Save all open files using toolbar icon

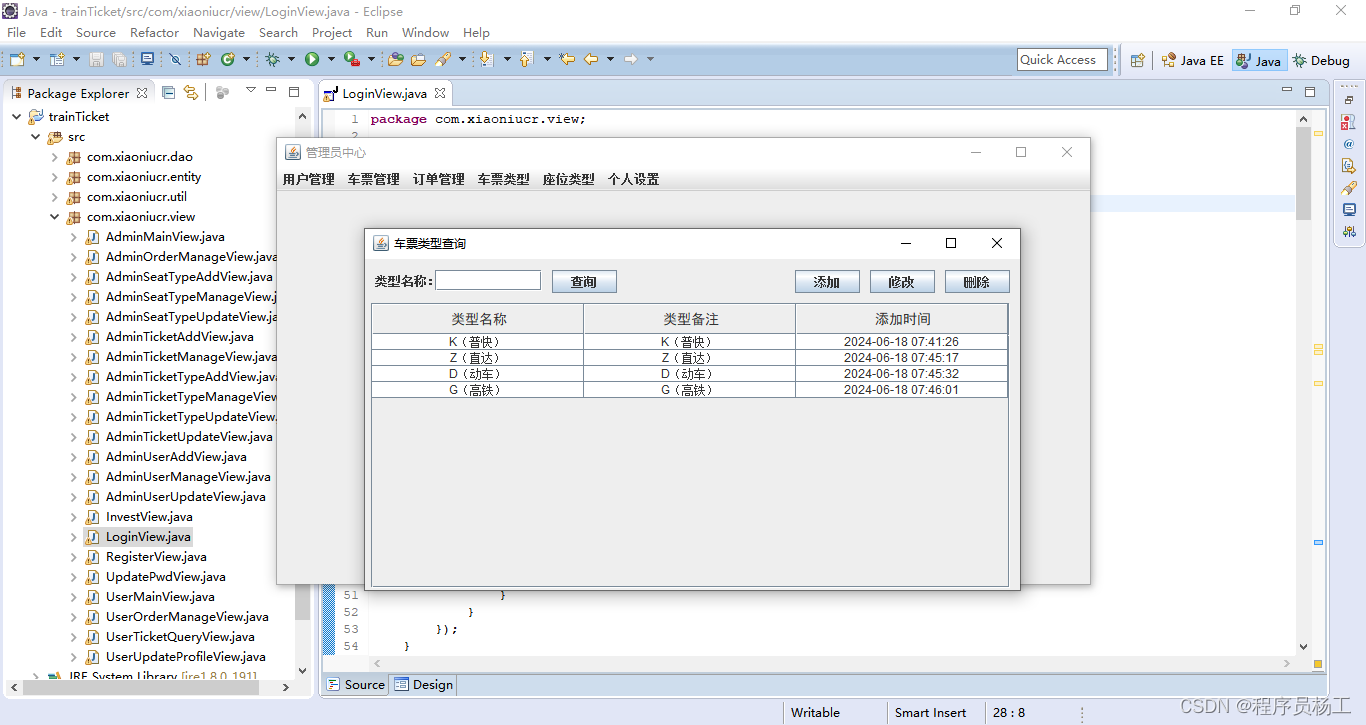pyautogui.click(x=120, y=59)
